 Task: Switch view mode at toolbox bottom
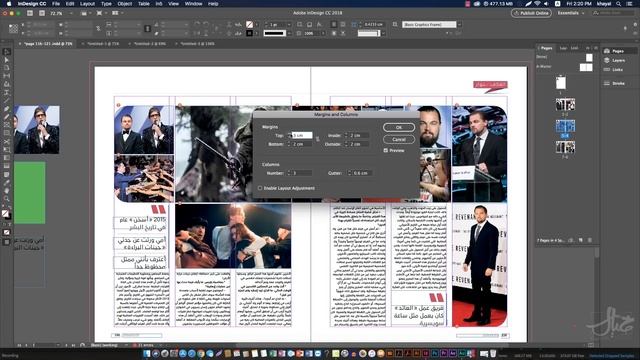(x=7, y=242)
